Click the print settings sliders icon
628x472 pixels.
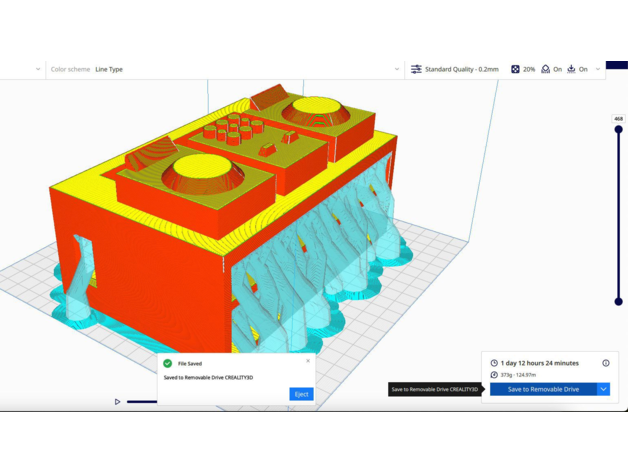coord(416,69)
